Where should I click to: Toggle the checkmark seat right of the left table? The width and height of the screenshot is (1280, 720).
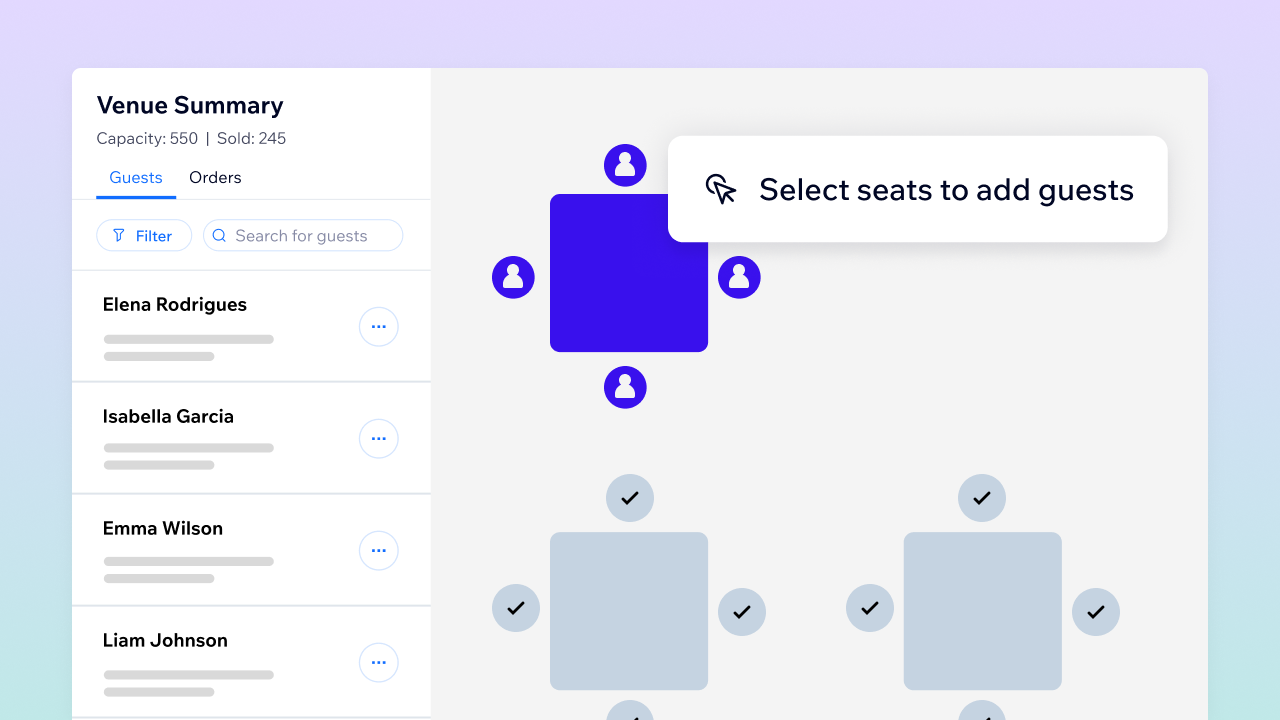742,611
